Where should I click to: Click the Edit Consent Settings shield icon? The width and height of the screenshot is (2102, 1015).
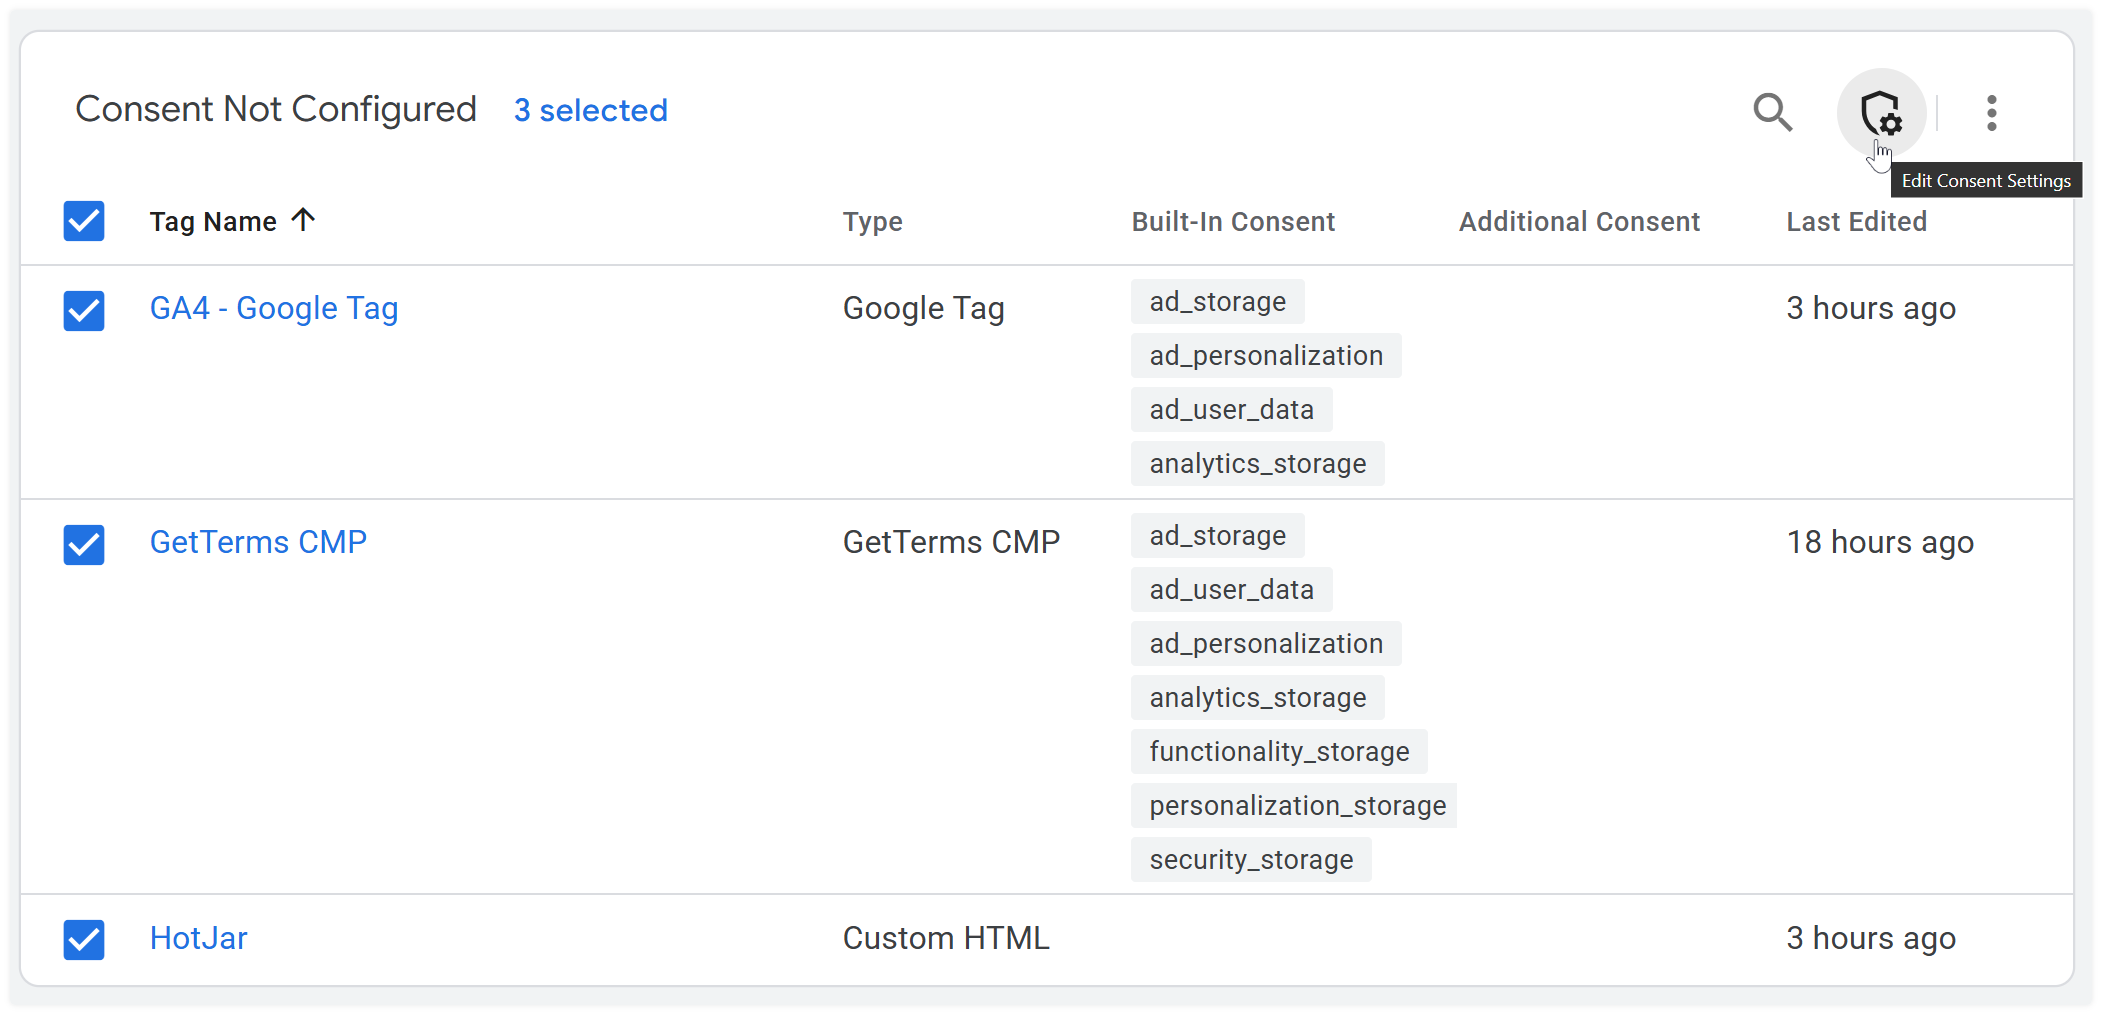(1881, 113)
